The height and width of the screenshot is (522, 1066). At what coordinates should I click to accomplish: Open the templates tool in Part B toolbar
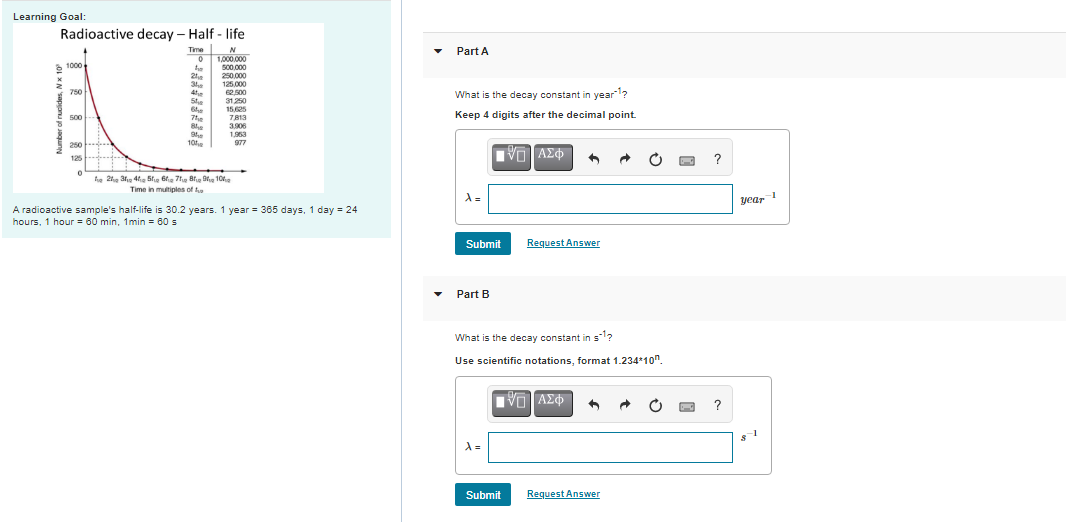click(511, 402)
